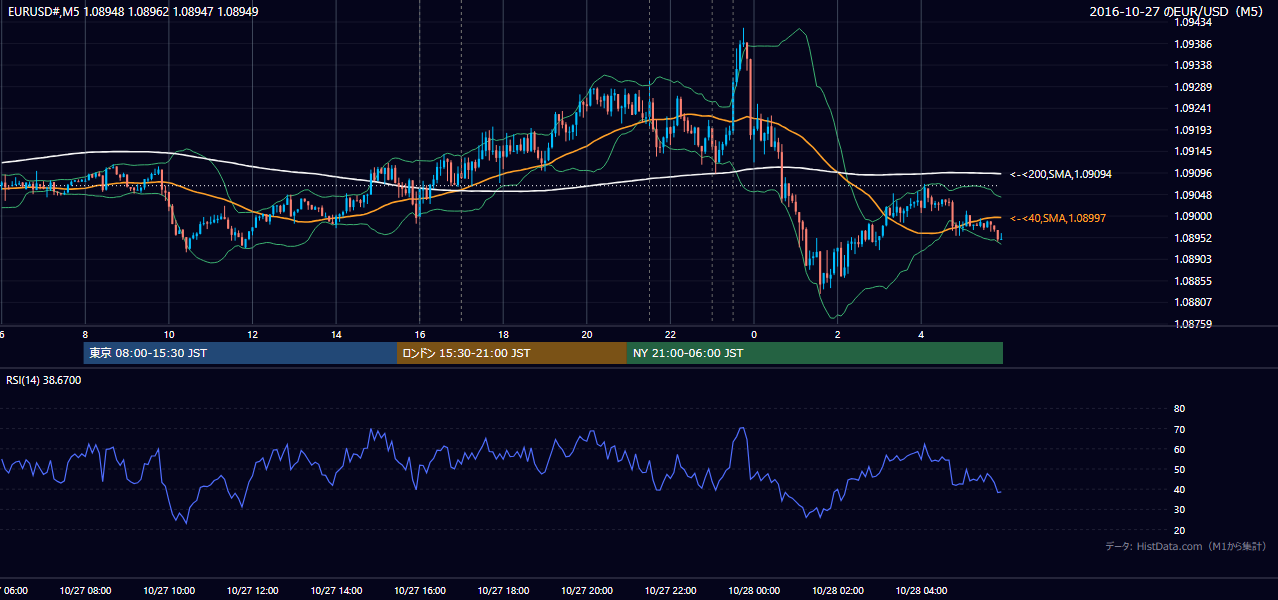Click price axis value 1.09048
The image size is (1278, 600).
[x=1193, y=195]
